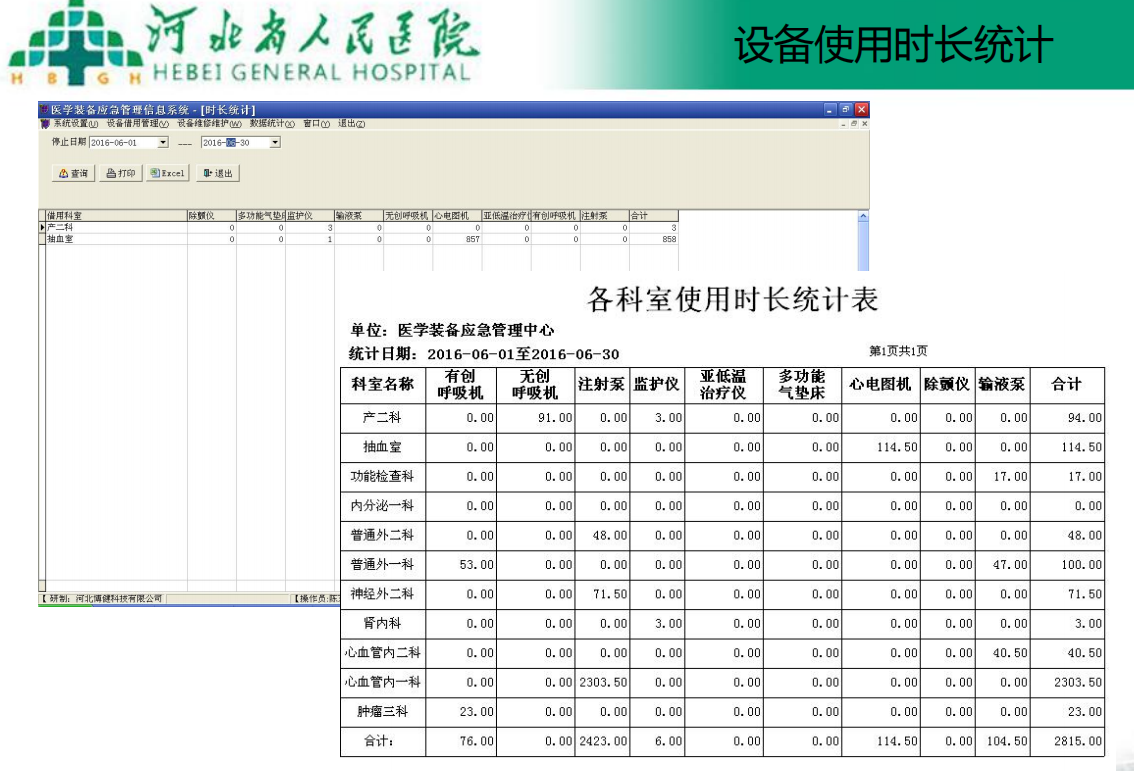The width and height of the screenshot is (1134, 771).
Task: Restore the inner child window
Action: [x=855, y=124]
